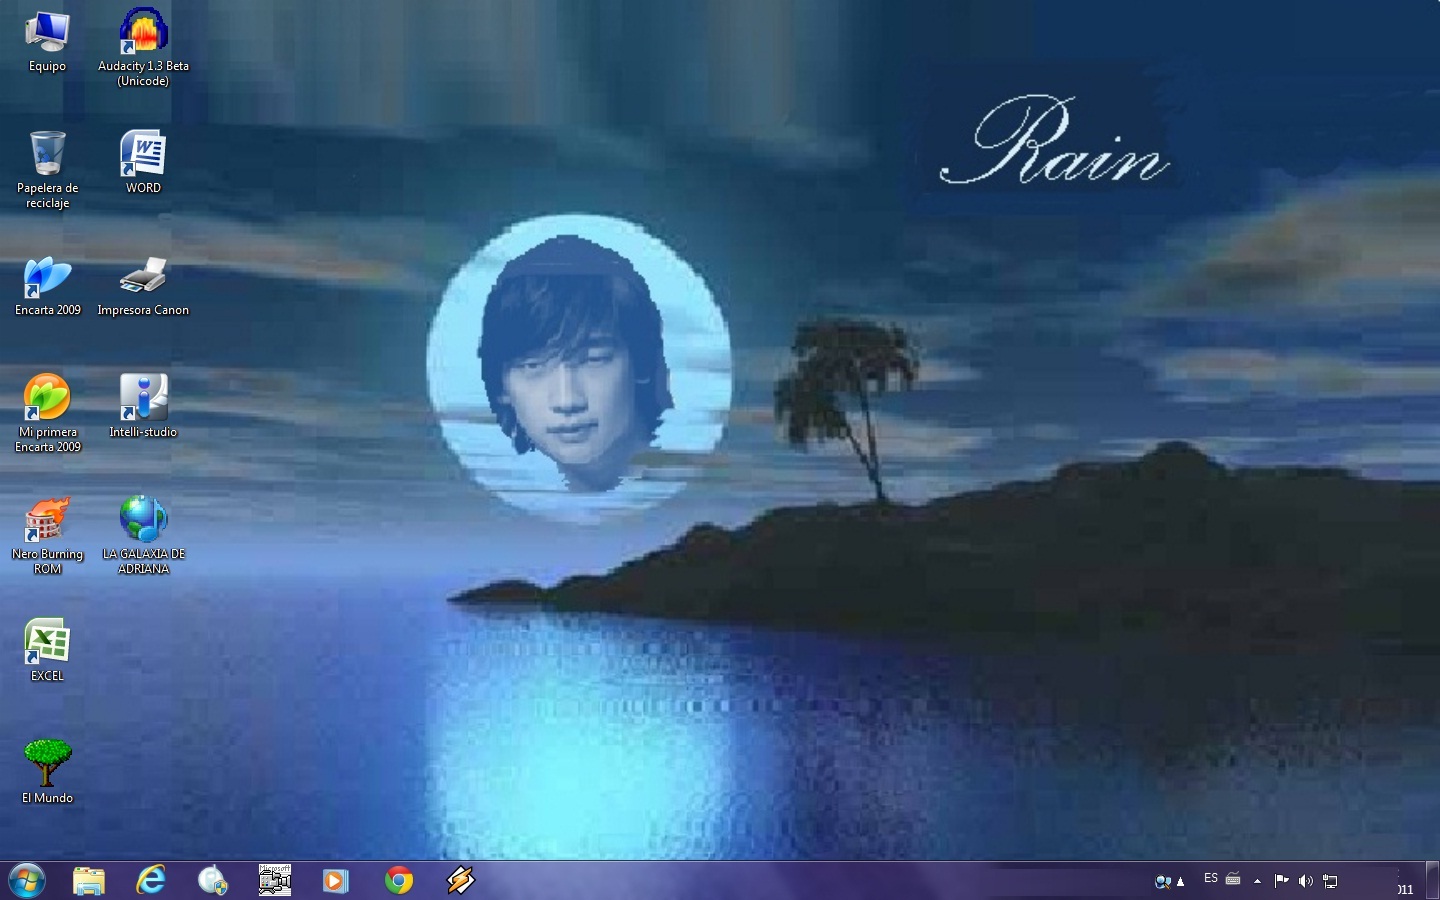Click the Papelera de reciclaje icon
Image resolution: width=1440 pixels, height=900 pixels.
(47, 154)
